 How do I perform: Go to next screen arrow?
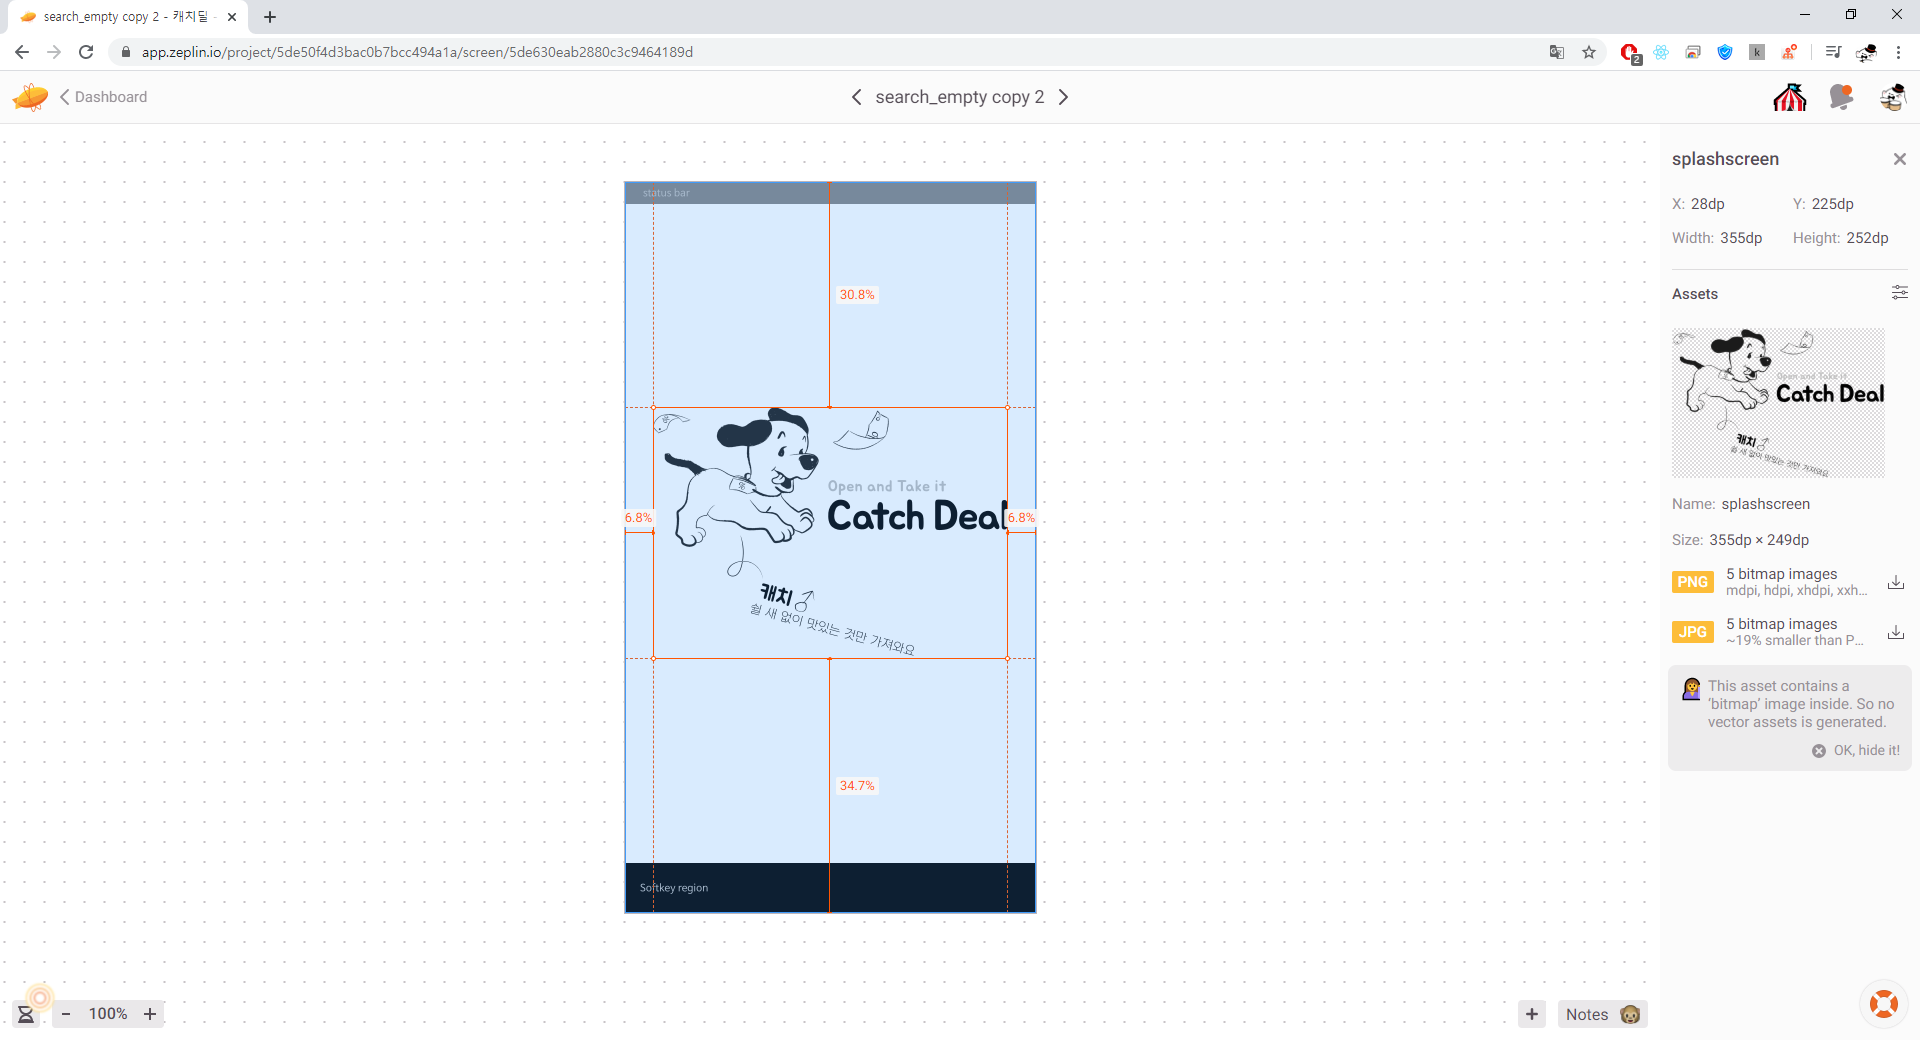click(1063, 97)
